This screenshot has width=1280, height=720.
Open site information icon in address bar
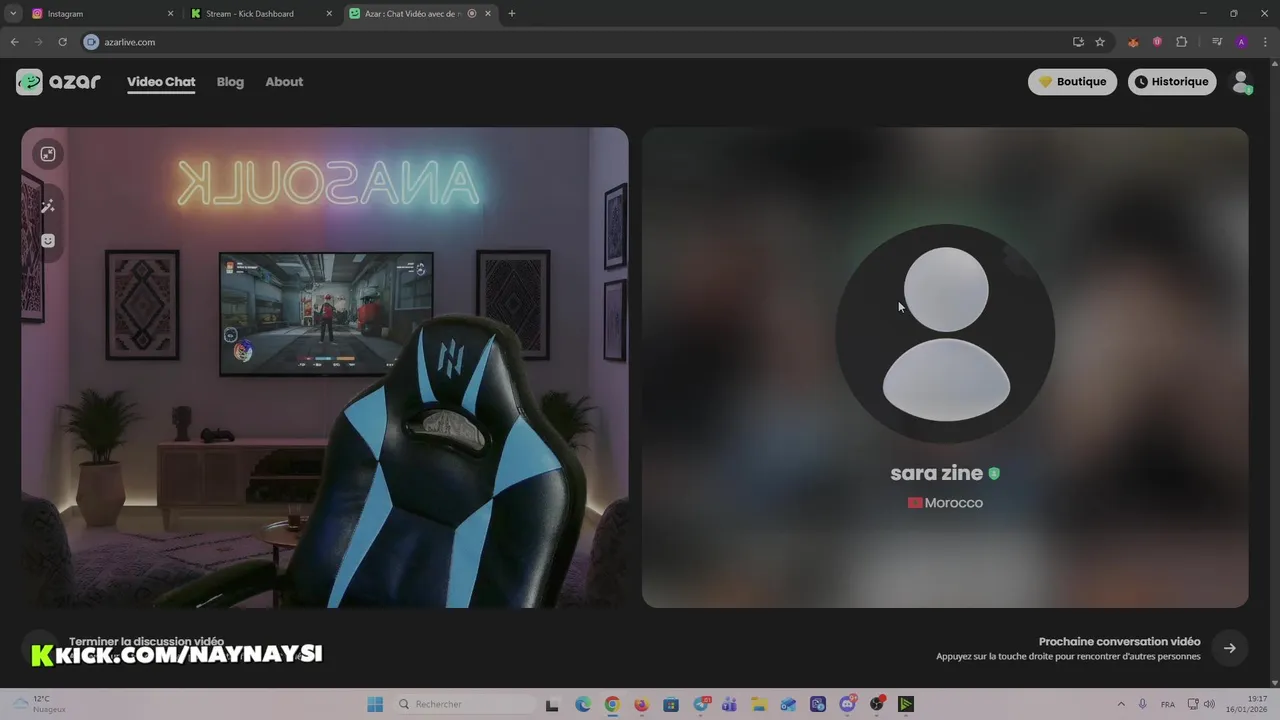(91, 42)
